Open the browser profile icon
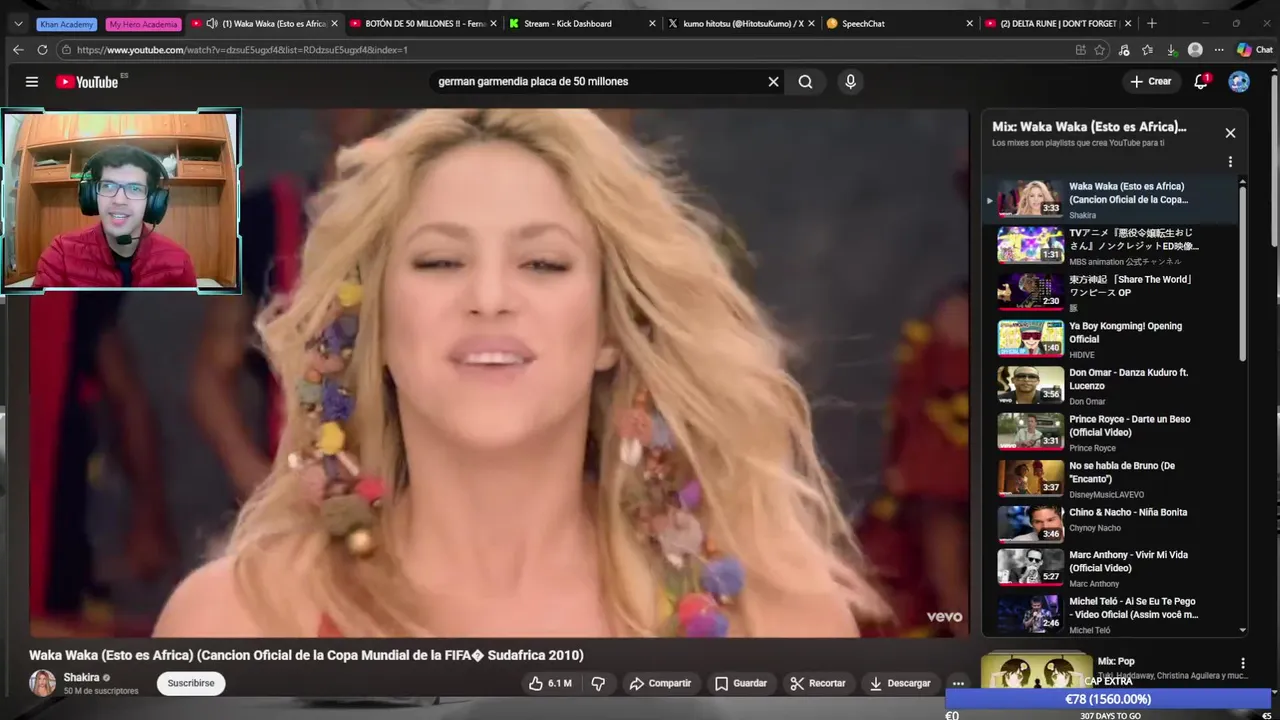This screenshot has height=720, width=1280. point(1195,49)
